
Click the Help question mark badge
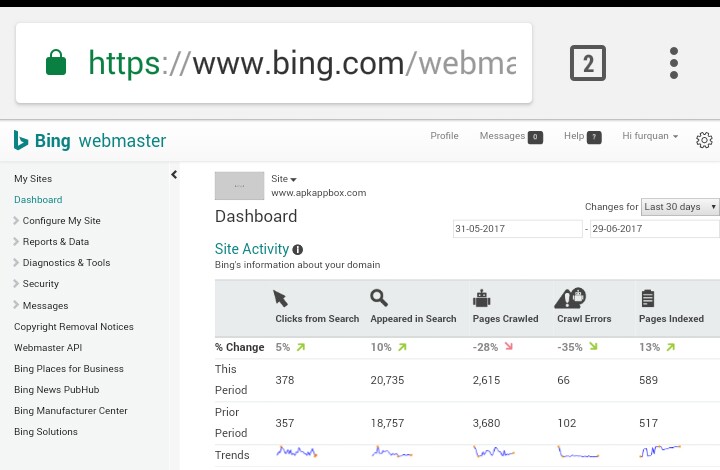594,137
